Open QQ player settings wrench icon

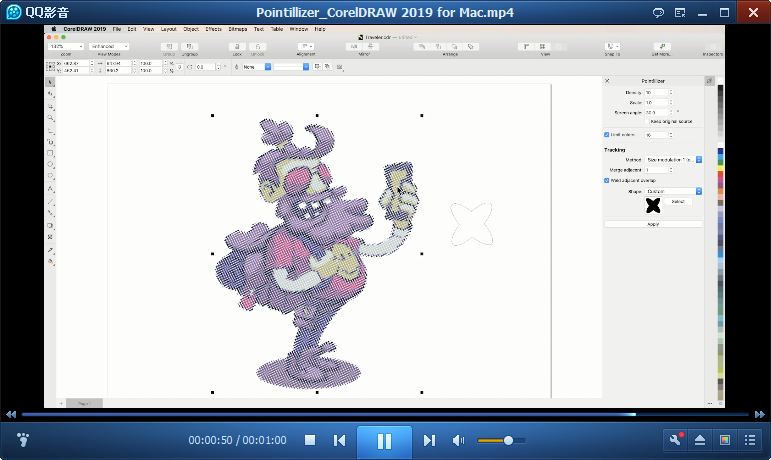pos(676,439)
